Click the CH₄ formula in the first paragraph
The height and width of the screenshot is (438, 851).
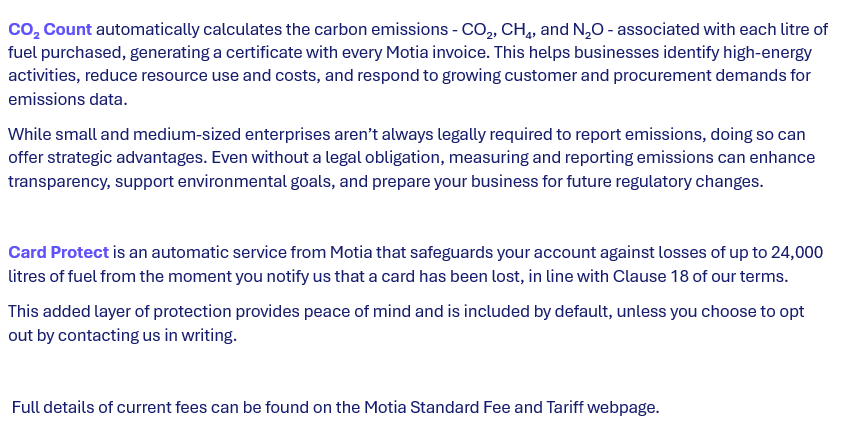(517, 30)
